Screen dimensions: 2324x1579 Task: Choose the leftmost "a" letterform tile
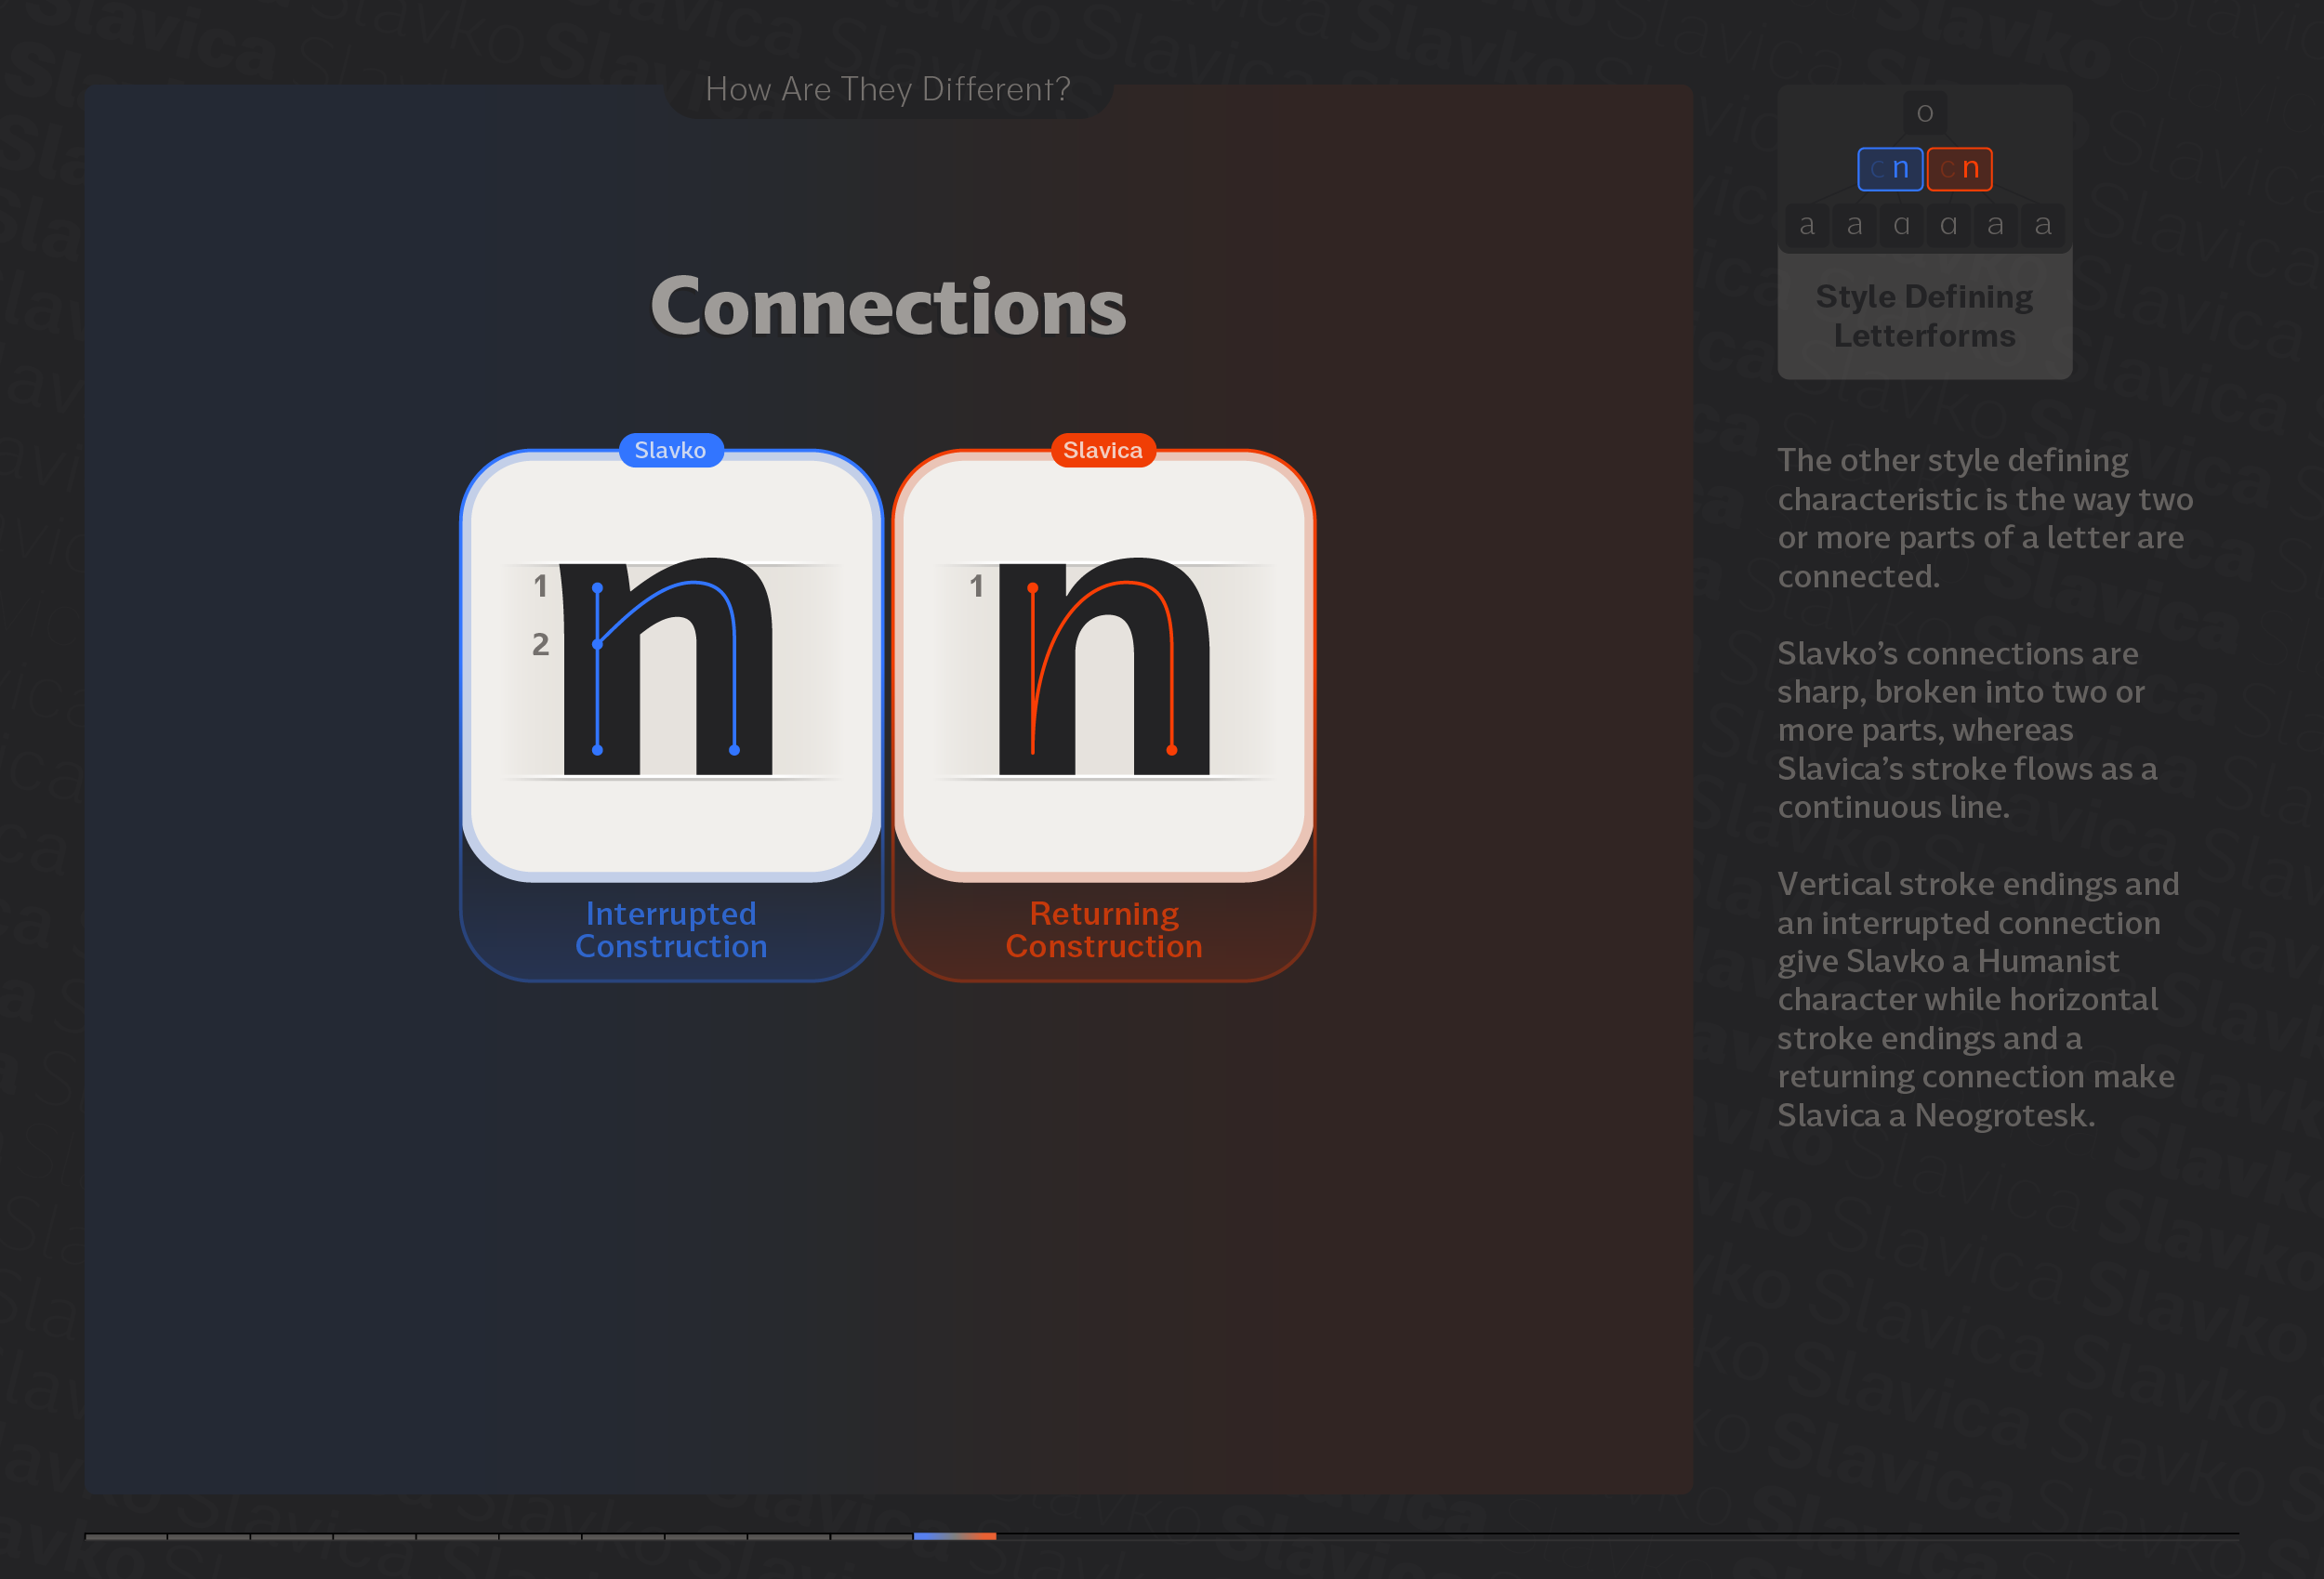click(1807, 225)
